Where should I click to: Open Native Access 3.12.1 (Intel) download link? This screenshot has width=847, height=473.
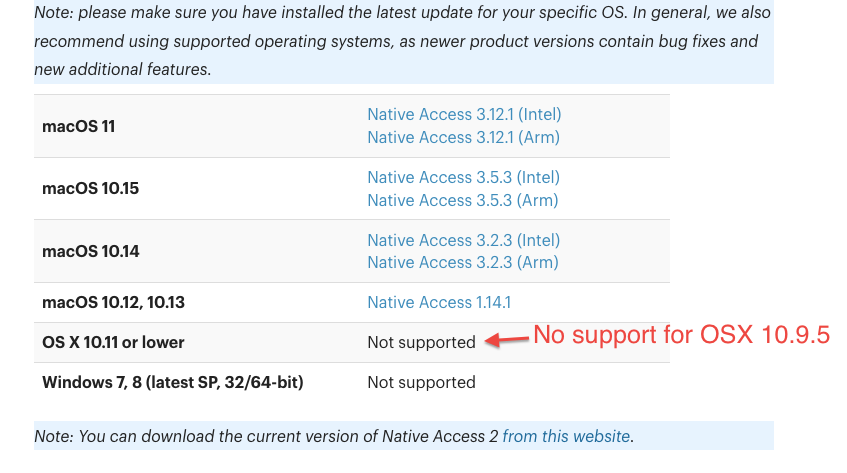(x=465, y=114)
